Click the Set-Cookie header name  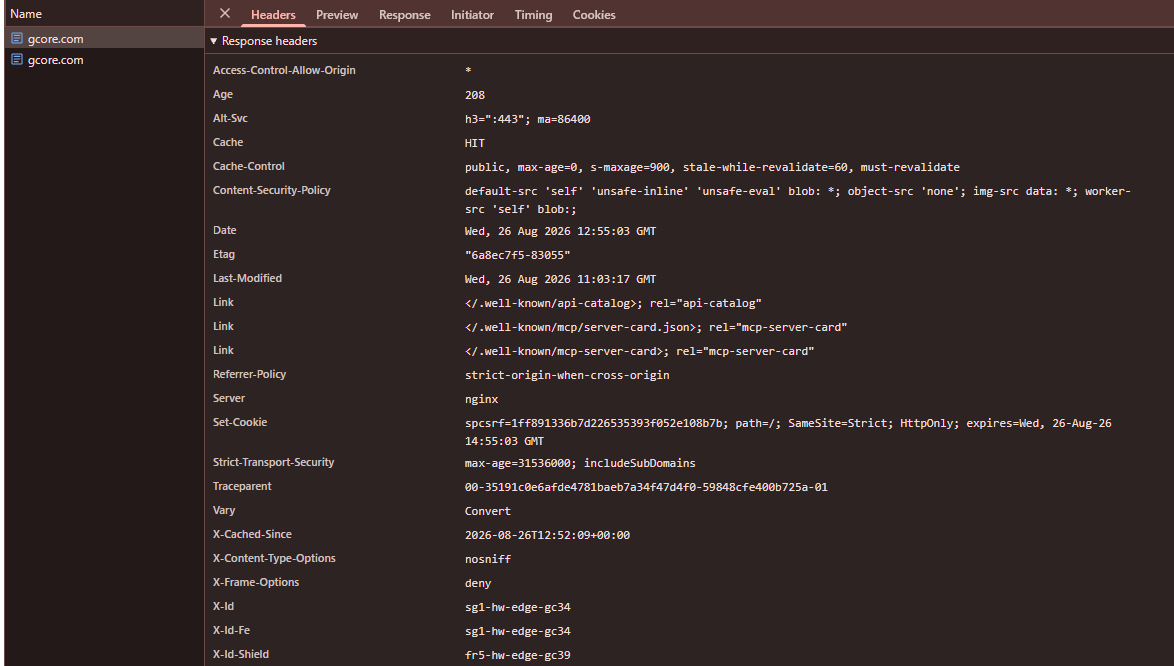pos(240,422)
